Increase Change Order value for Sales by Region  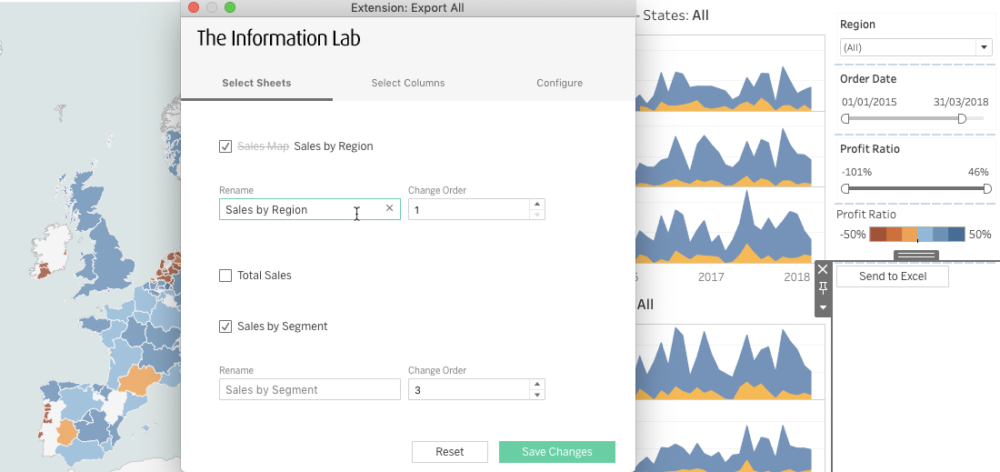click(x=537, y=205)
